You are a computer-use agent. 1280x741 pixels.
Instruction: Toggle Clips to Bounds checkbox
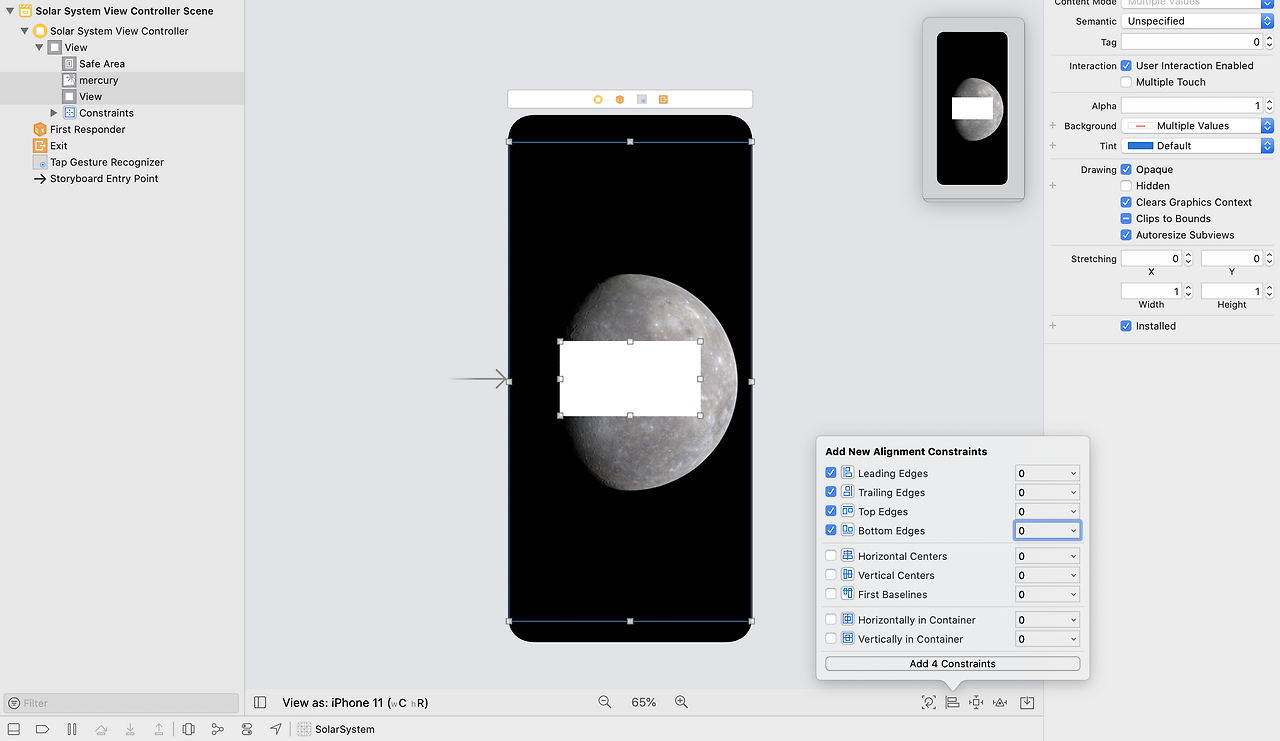click(1126, 219)
